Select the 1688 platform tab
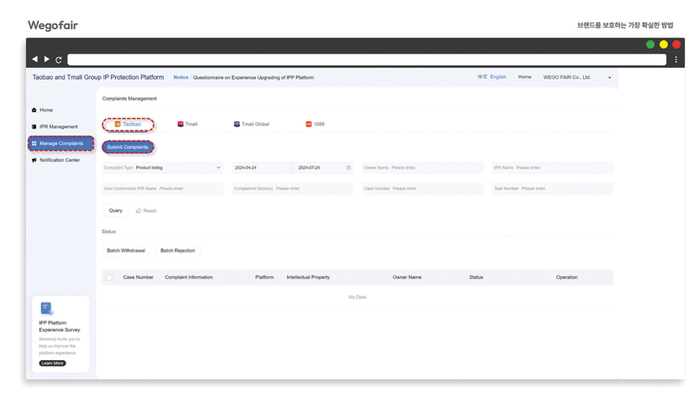 315,124
